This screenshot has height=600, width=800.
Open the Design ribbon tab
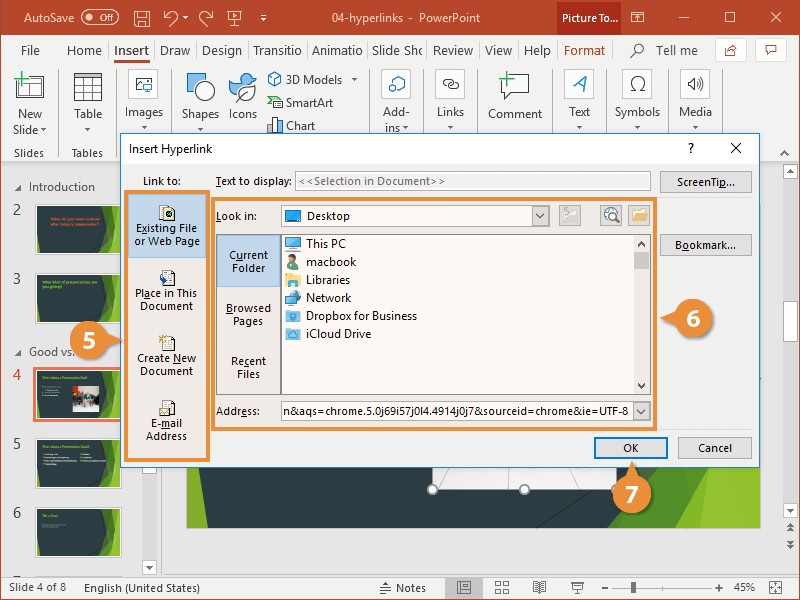pos(221,51)
